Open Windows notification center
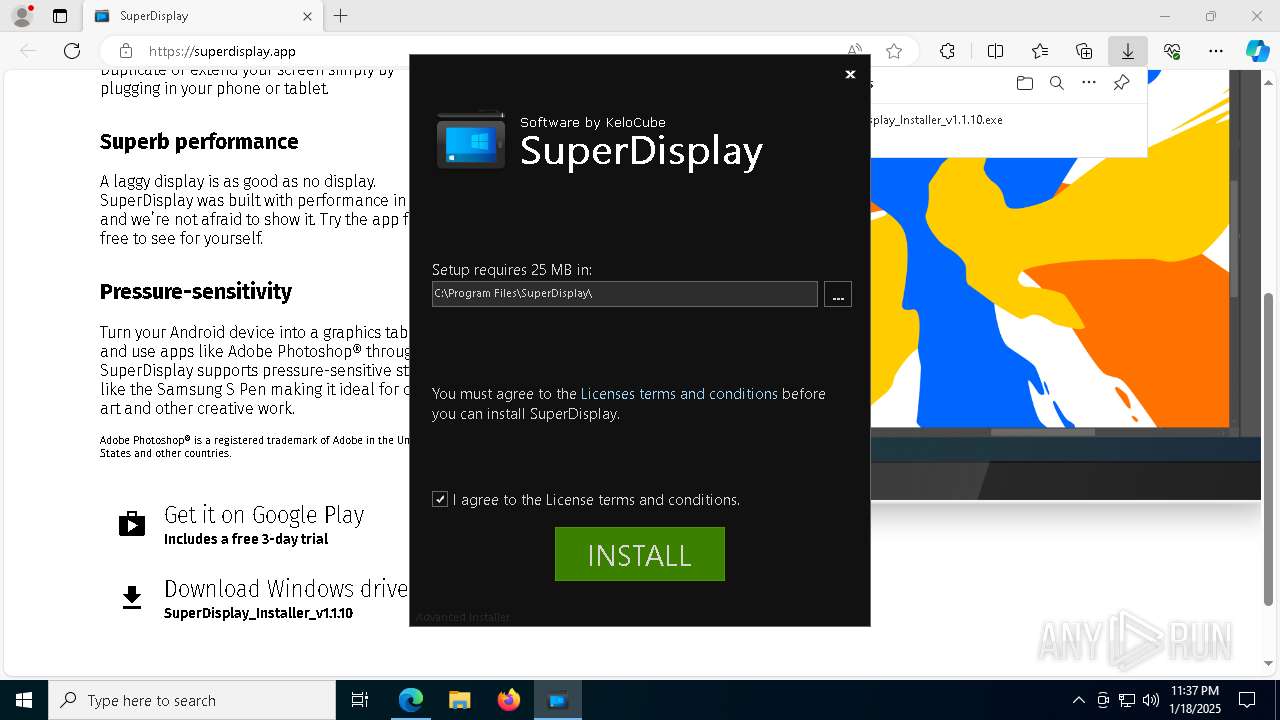Screen dimensions: 1280x720 [1247, 700]
